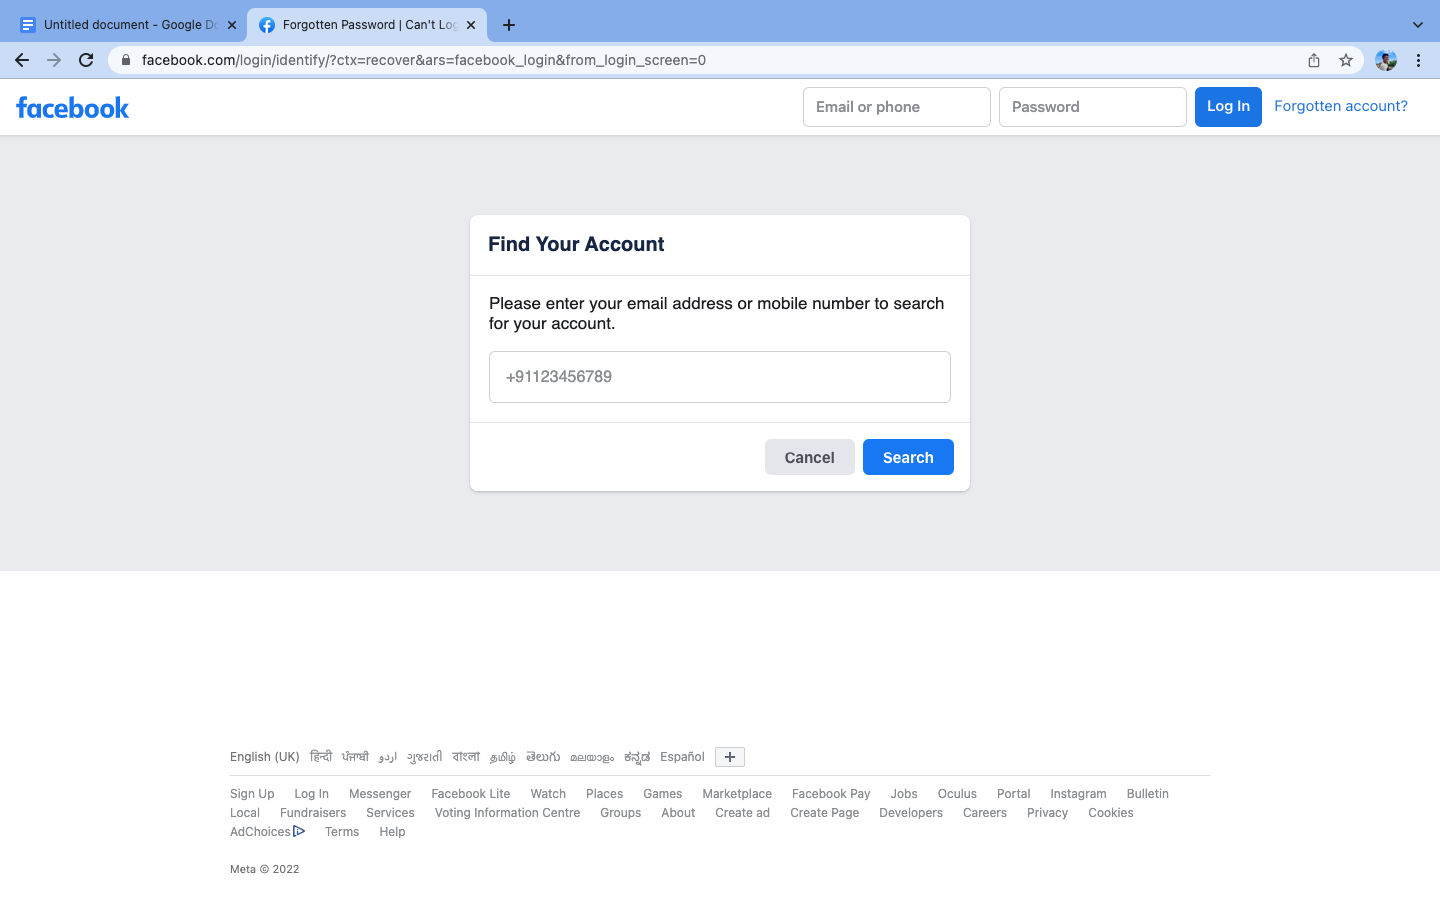Close the Forgotten Password tab
The width and height of the screenshot is (1440, 900).
[x=471, y=25]
